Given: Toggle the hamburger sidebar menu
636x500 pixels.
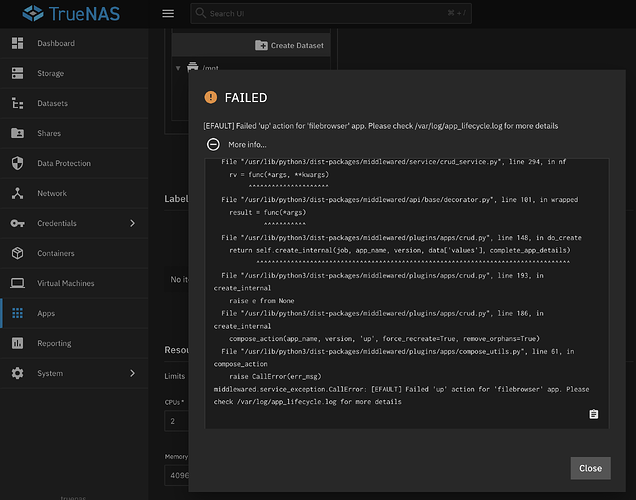Looking at the screenshot, I should (x=168, y=14).
